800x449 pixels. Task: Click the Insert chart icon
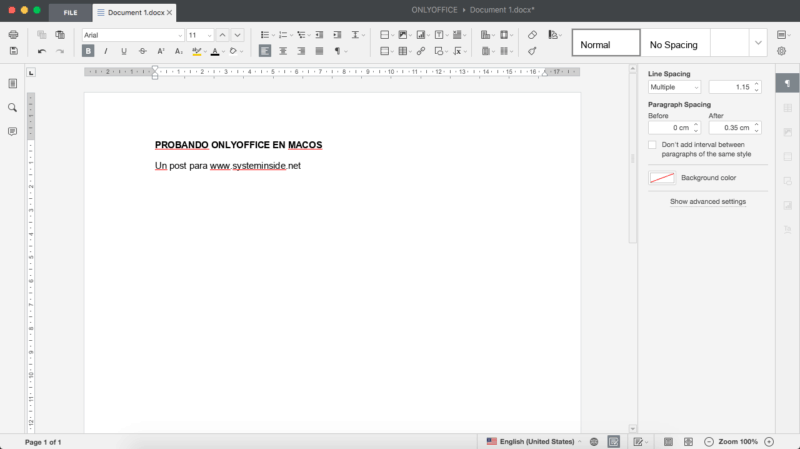click(421, 35)
